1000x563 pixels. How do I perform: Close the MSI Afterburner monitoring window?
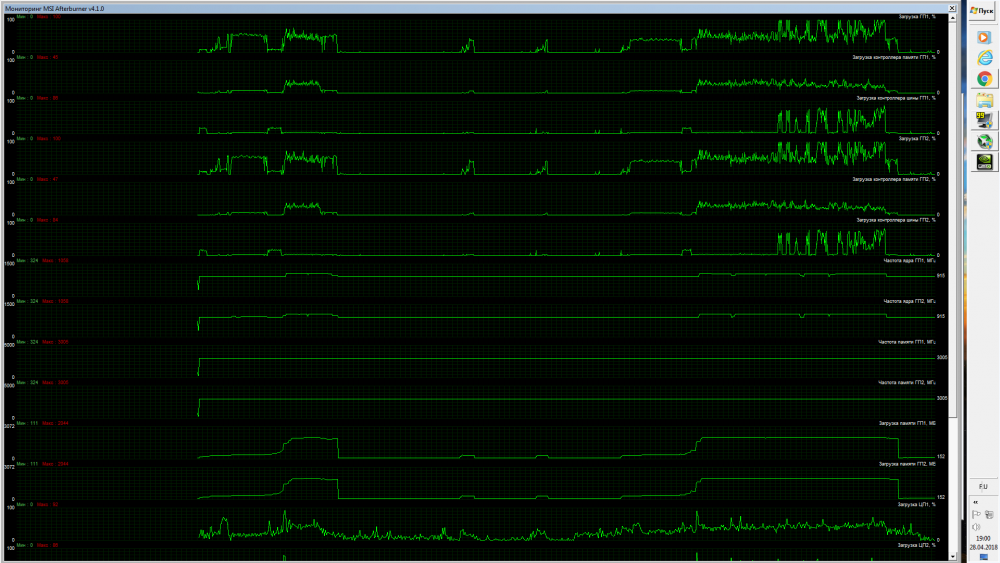[x=952, y=8]
